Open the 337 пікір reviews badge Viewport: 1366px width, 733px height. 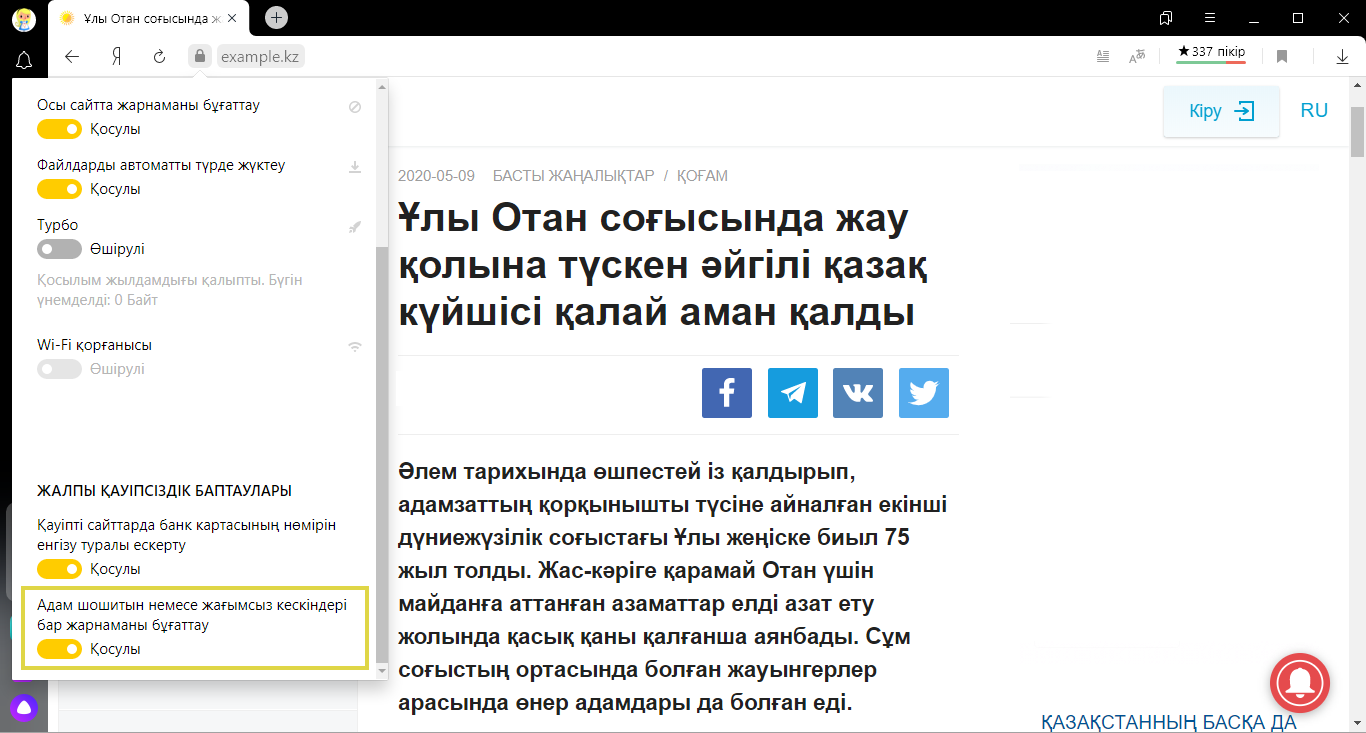coord(1211,53)
